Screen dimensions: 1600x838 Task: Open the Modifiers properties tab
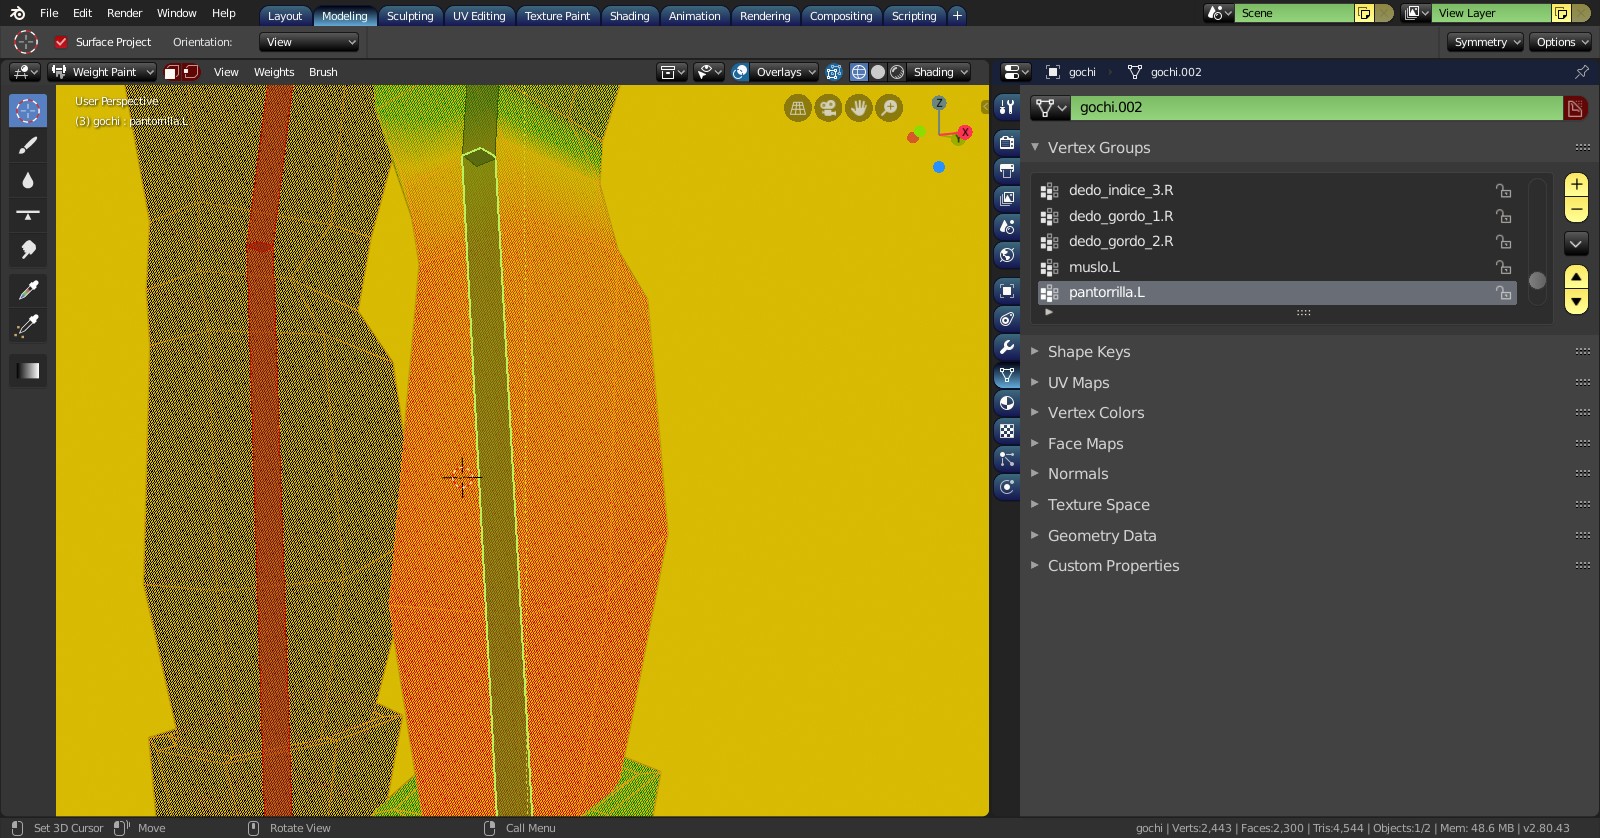pos(1007,347)
